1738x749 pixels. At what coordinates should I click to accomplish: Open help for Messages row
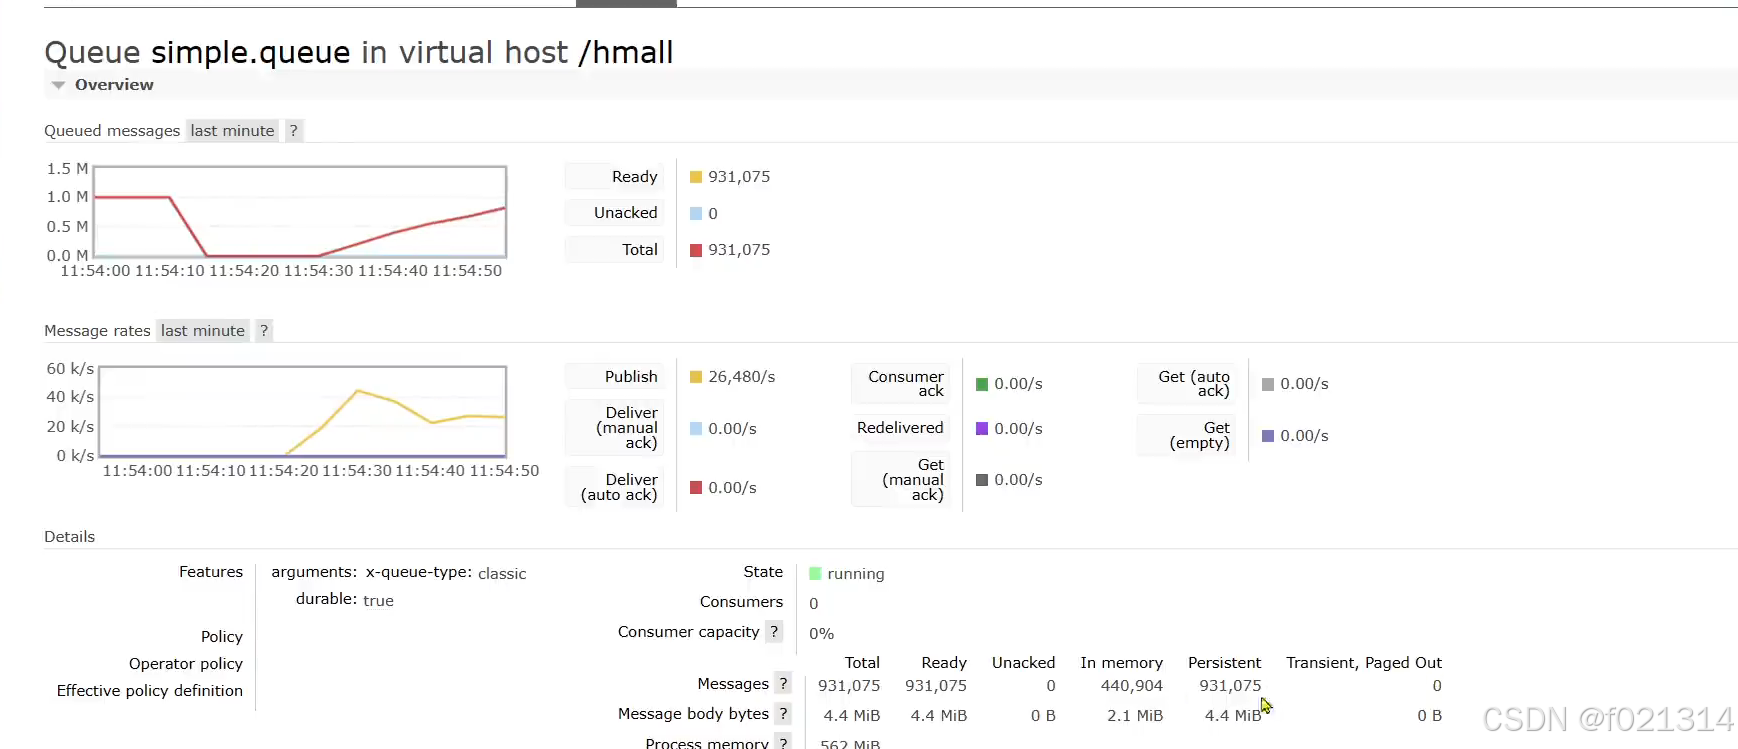click(784, 684)
